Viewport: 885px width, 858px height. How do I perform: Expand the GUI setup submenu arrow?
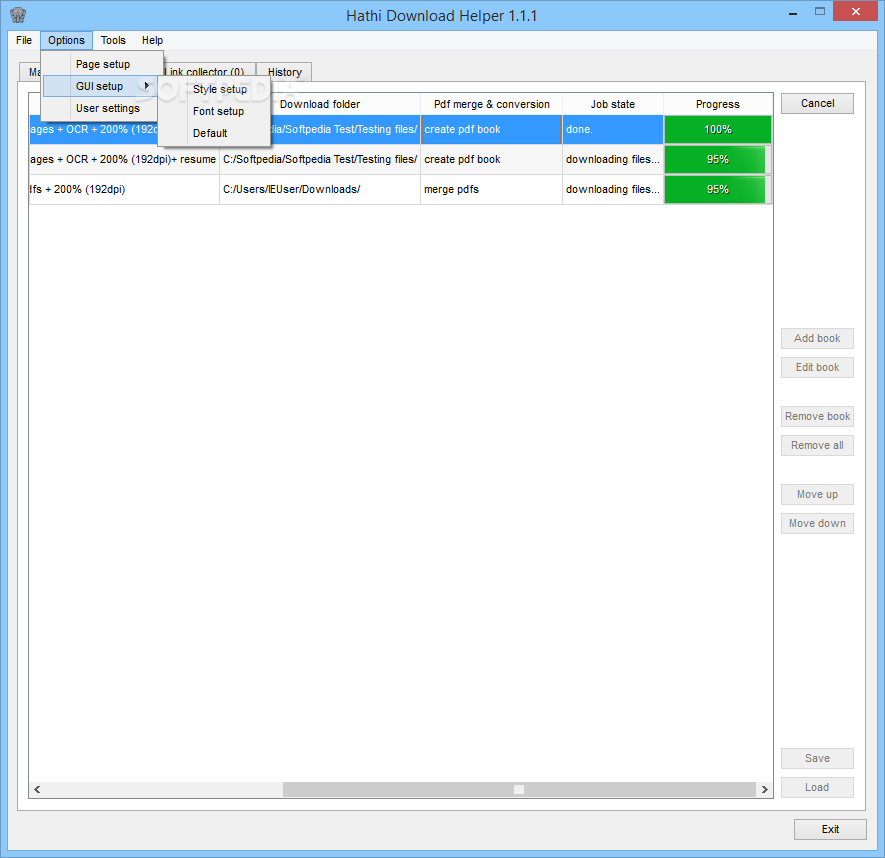(147, 86)
